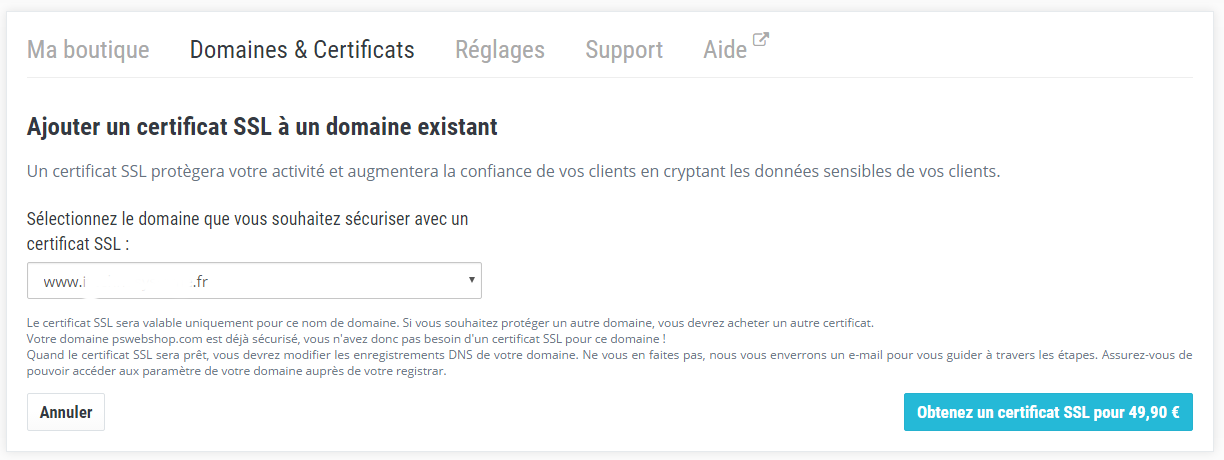Screen dimensions: 1224x460
Task: Open the Aide help tab
Action: point(725,49)
